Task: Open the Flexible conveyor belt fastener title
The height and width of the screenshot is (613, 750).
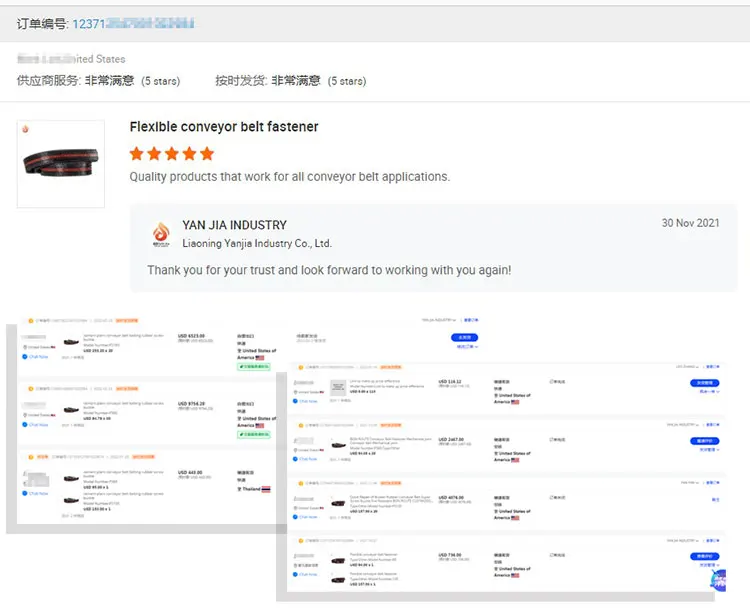Action: click(x=224, y=127)
